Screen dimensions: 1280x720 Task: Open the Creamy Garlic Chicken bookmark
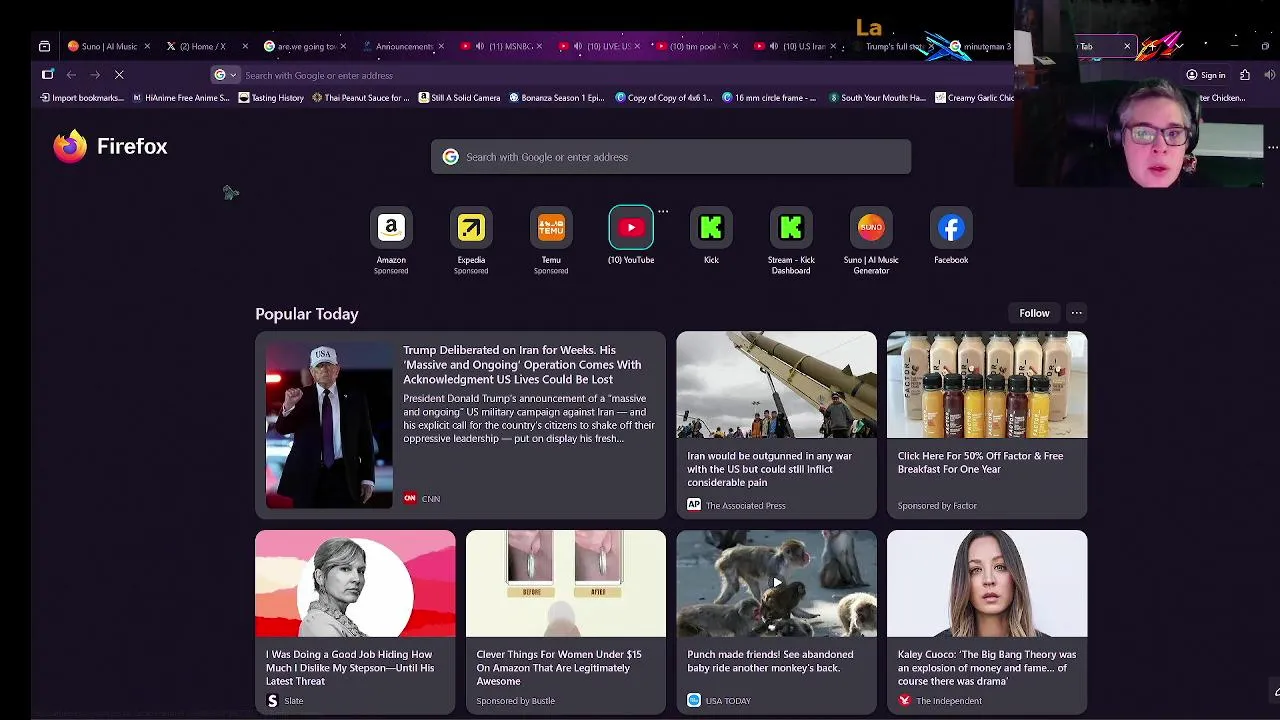click(975, 98)
